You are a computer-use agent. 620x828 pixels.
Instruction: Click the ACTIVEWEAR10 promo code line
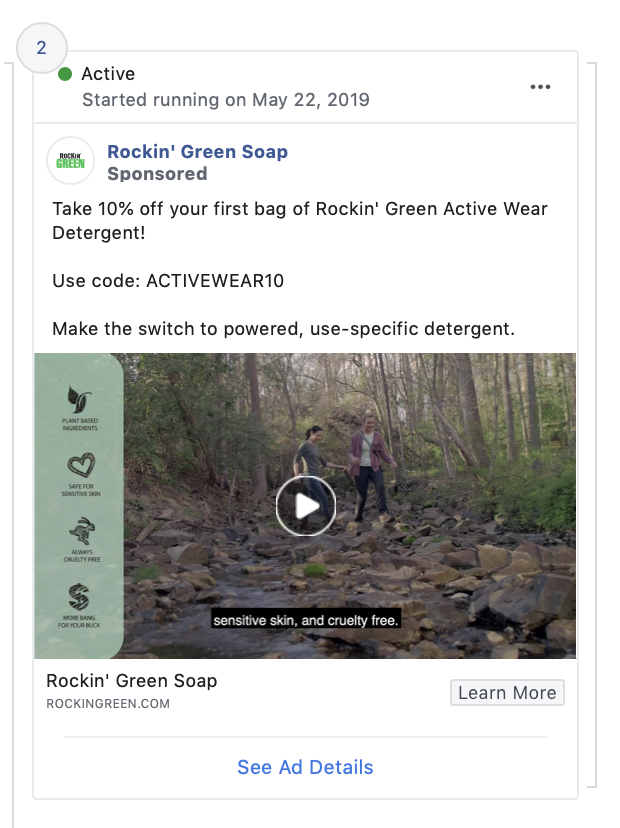(x=168, y=281)
